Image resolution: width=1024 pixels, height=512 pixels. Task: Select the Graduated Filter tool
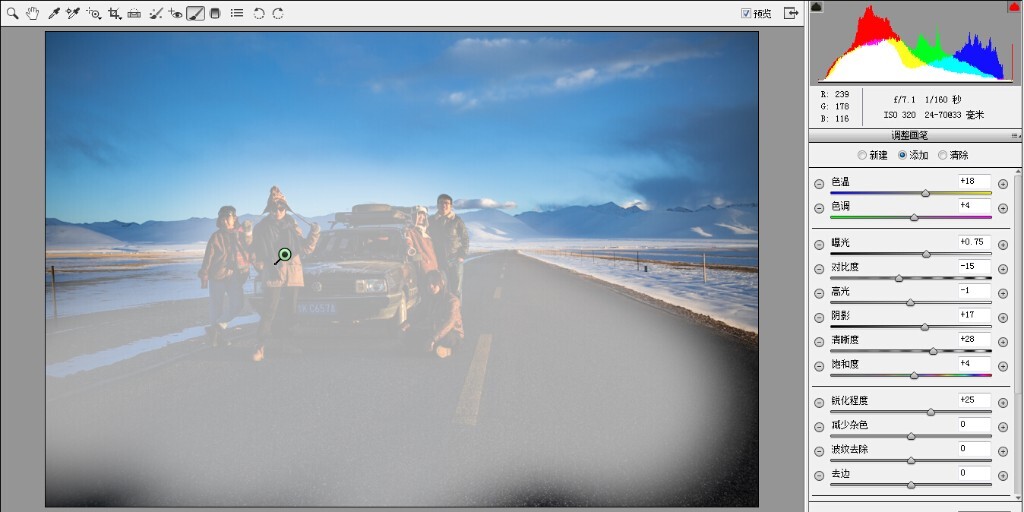coord(215,13)
